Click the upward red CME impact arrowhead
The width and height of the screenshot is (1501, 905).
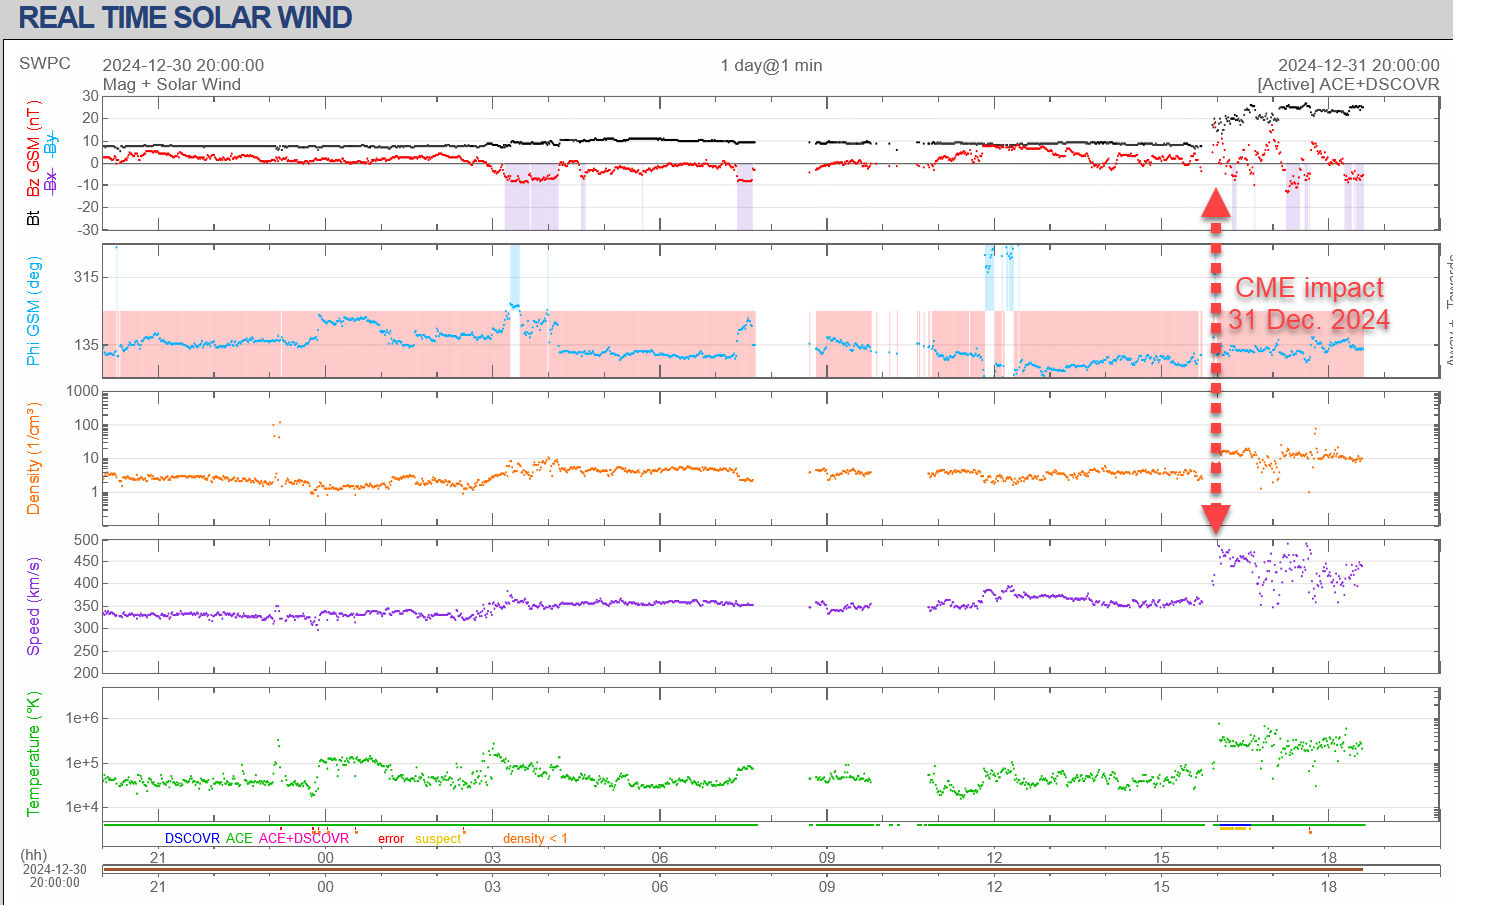1215,204
